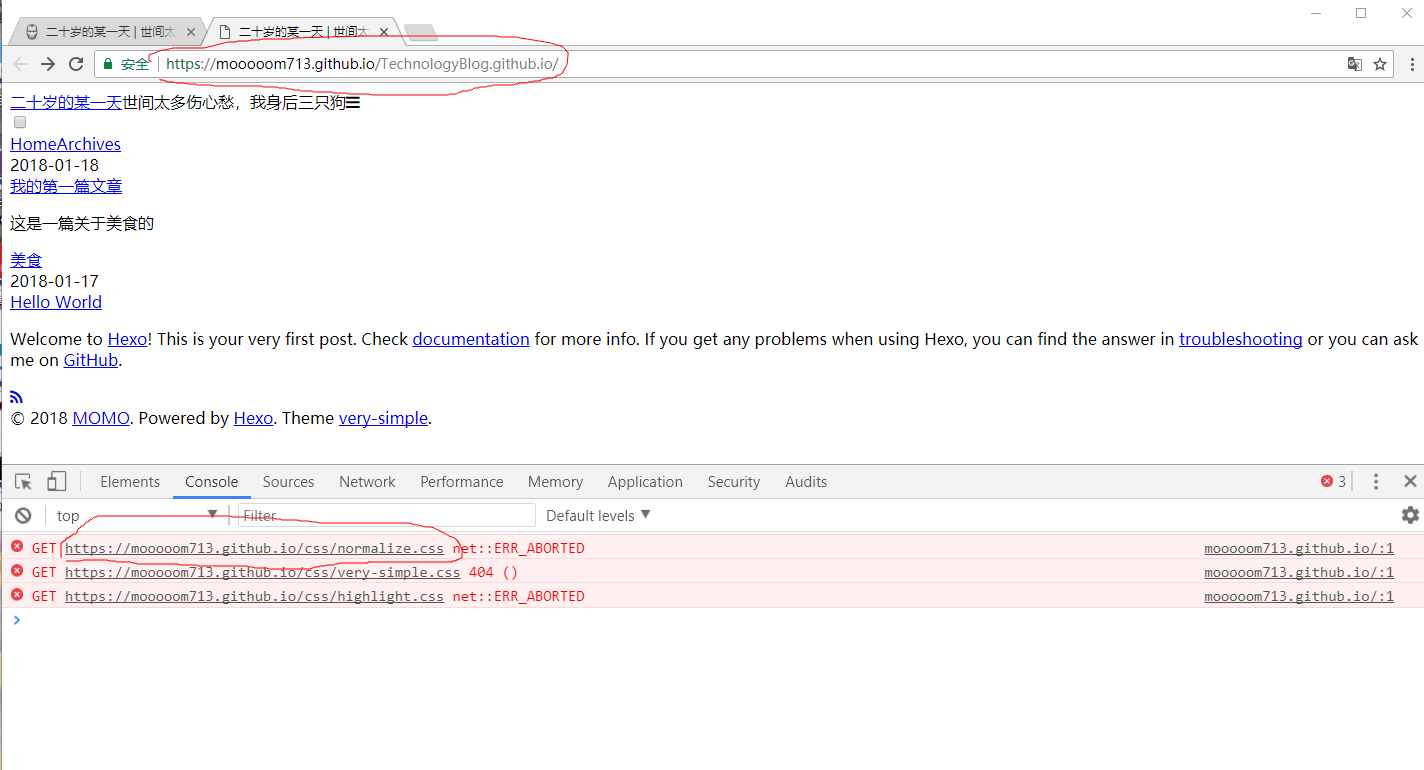
Task: Open the Default levels dropdown
Action: (598, 516)
